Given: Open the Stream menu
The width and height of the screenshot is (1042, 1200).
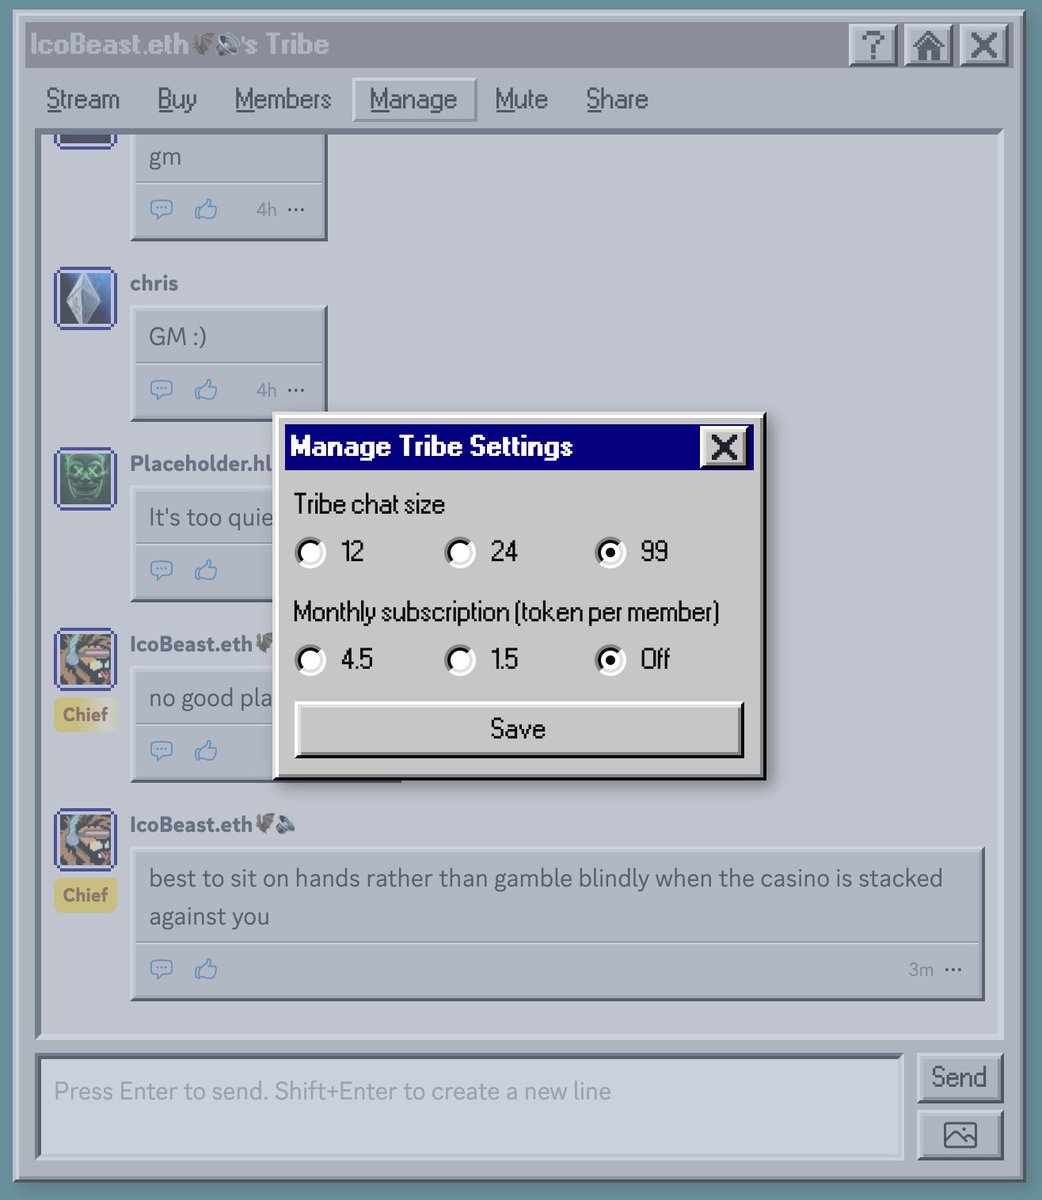Looking at the screenshot, I should 83,99.
